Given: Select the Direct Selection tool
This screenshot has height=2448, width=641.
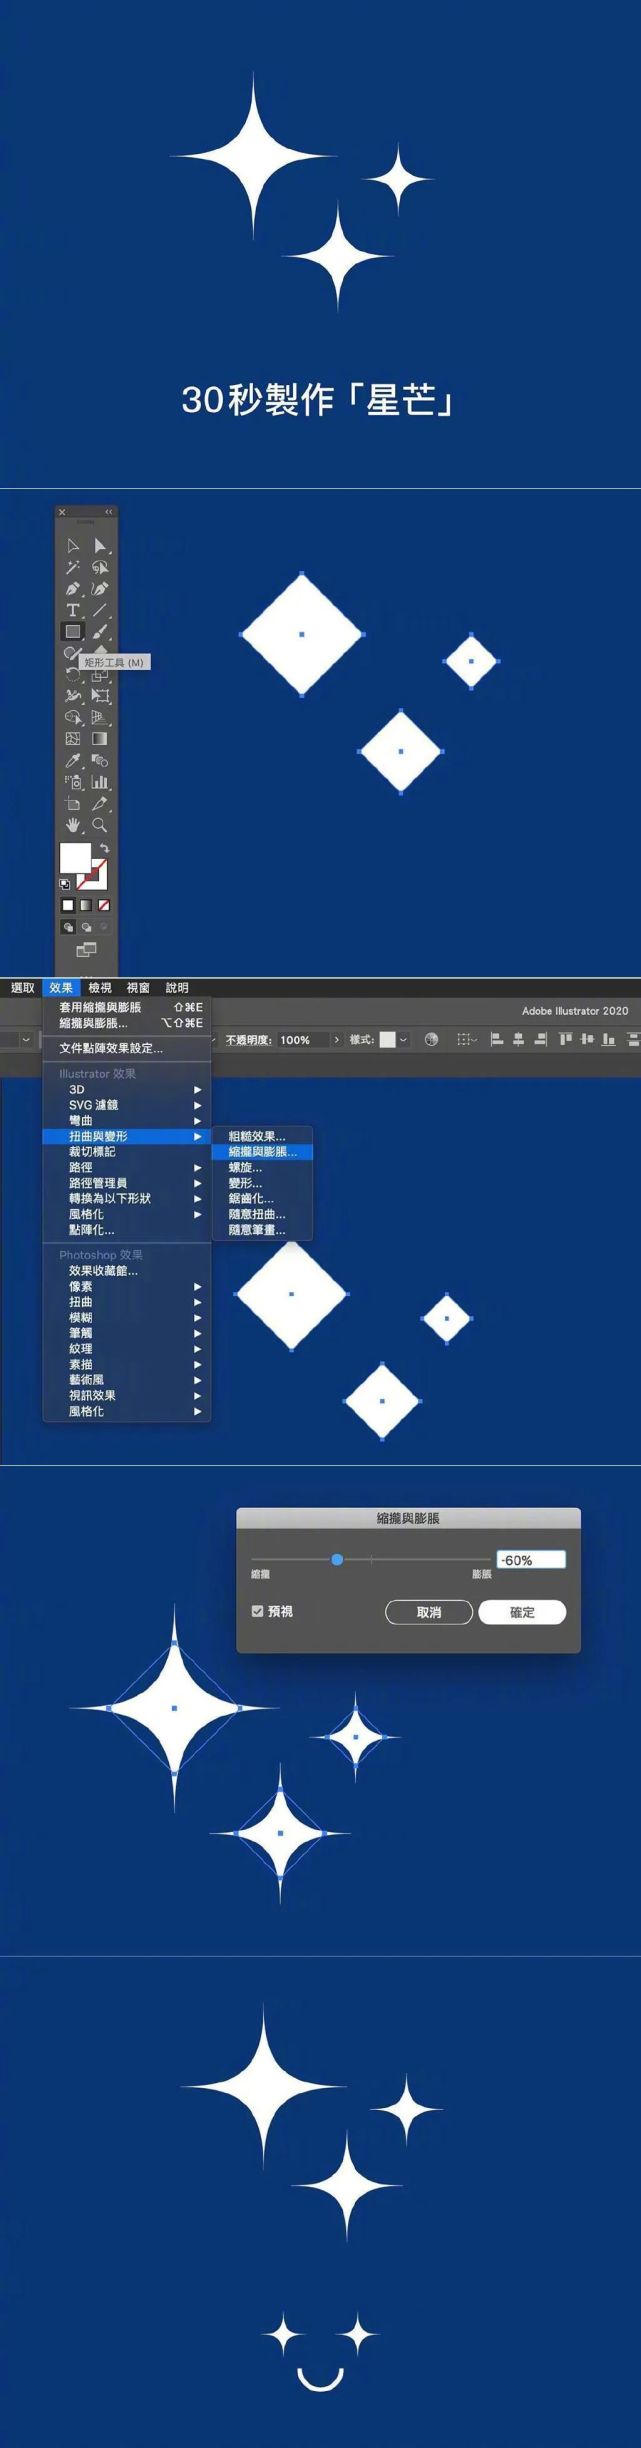Looking at the screenshot, I should pos(100,546).
